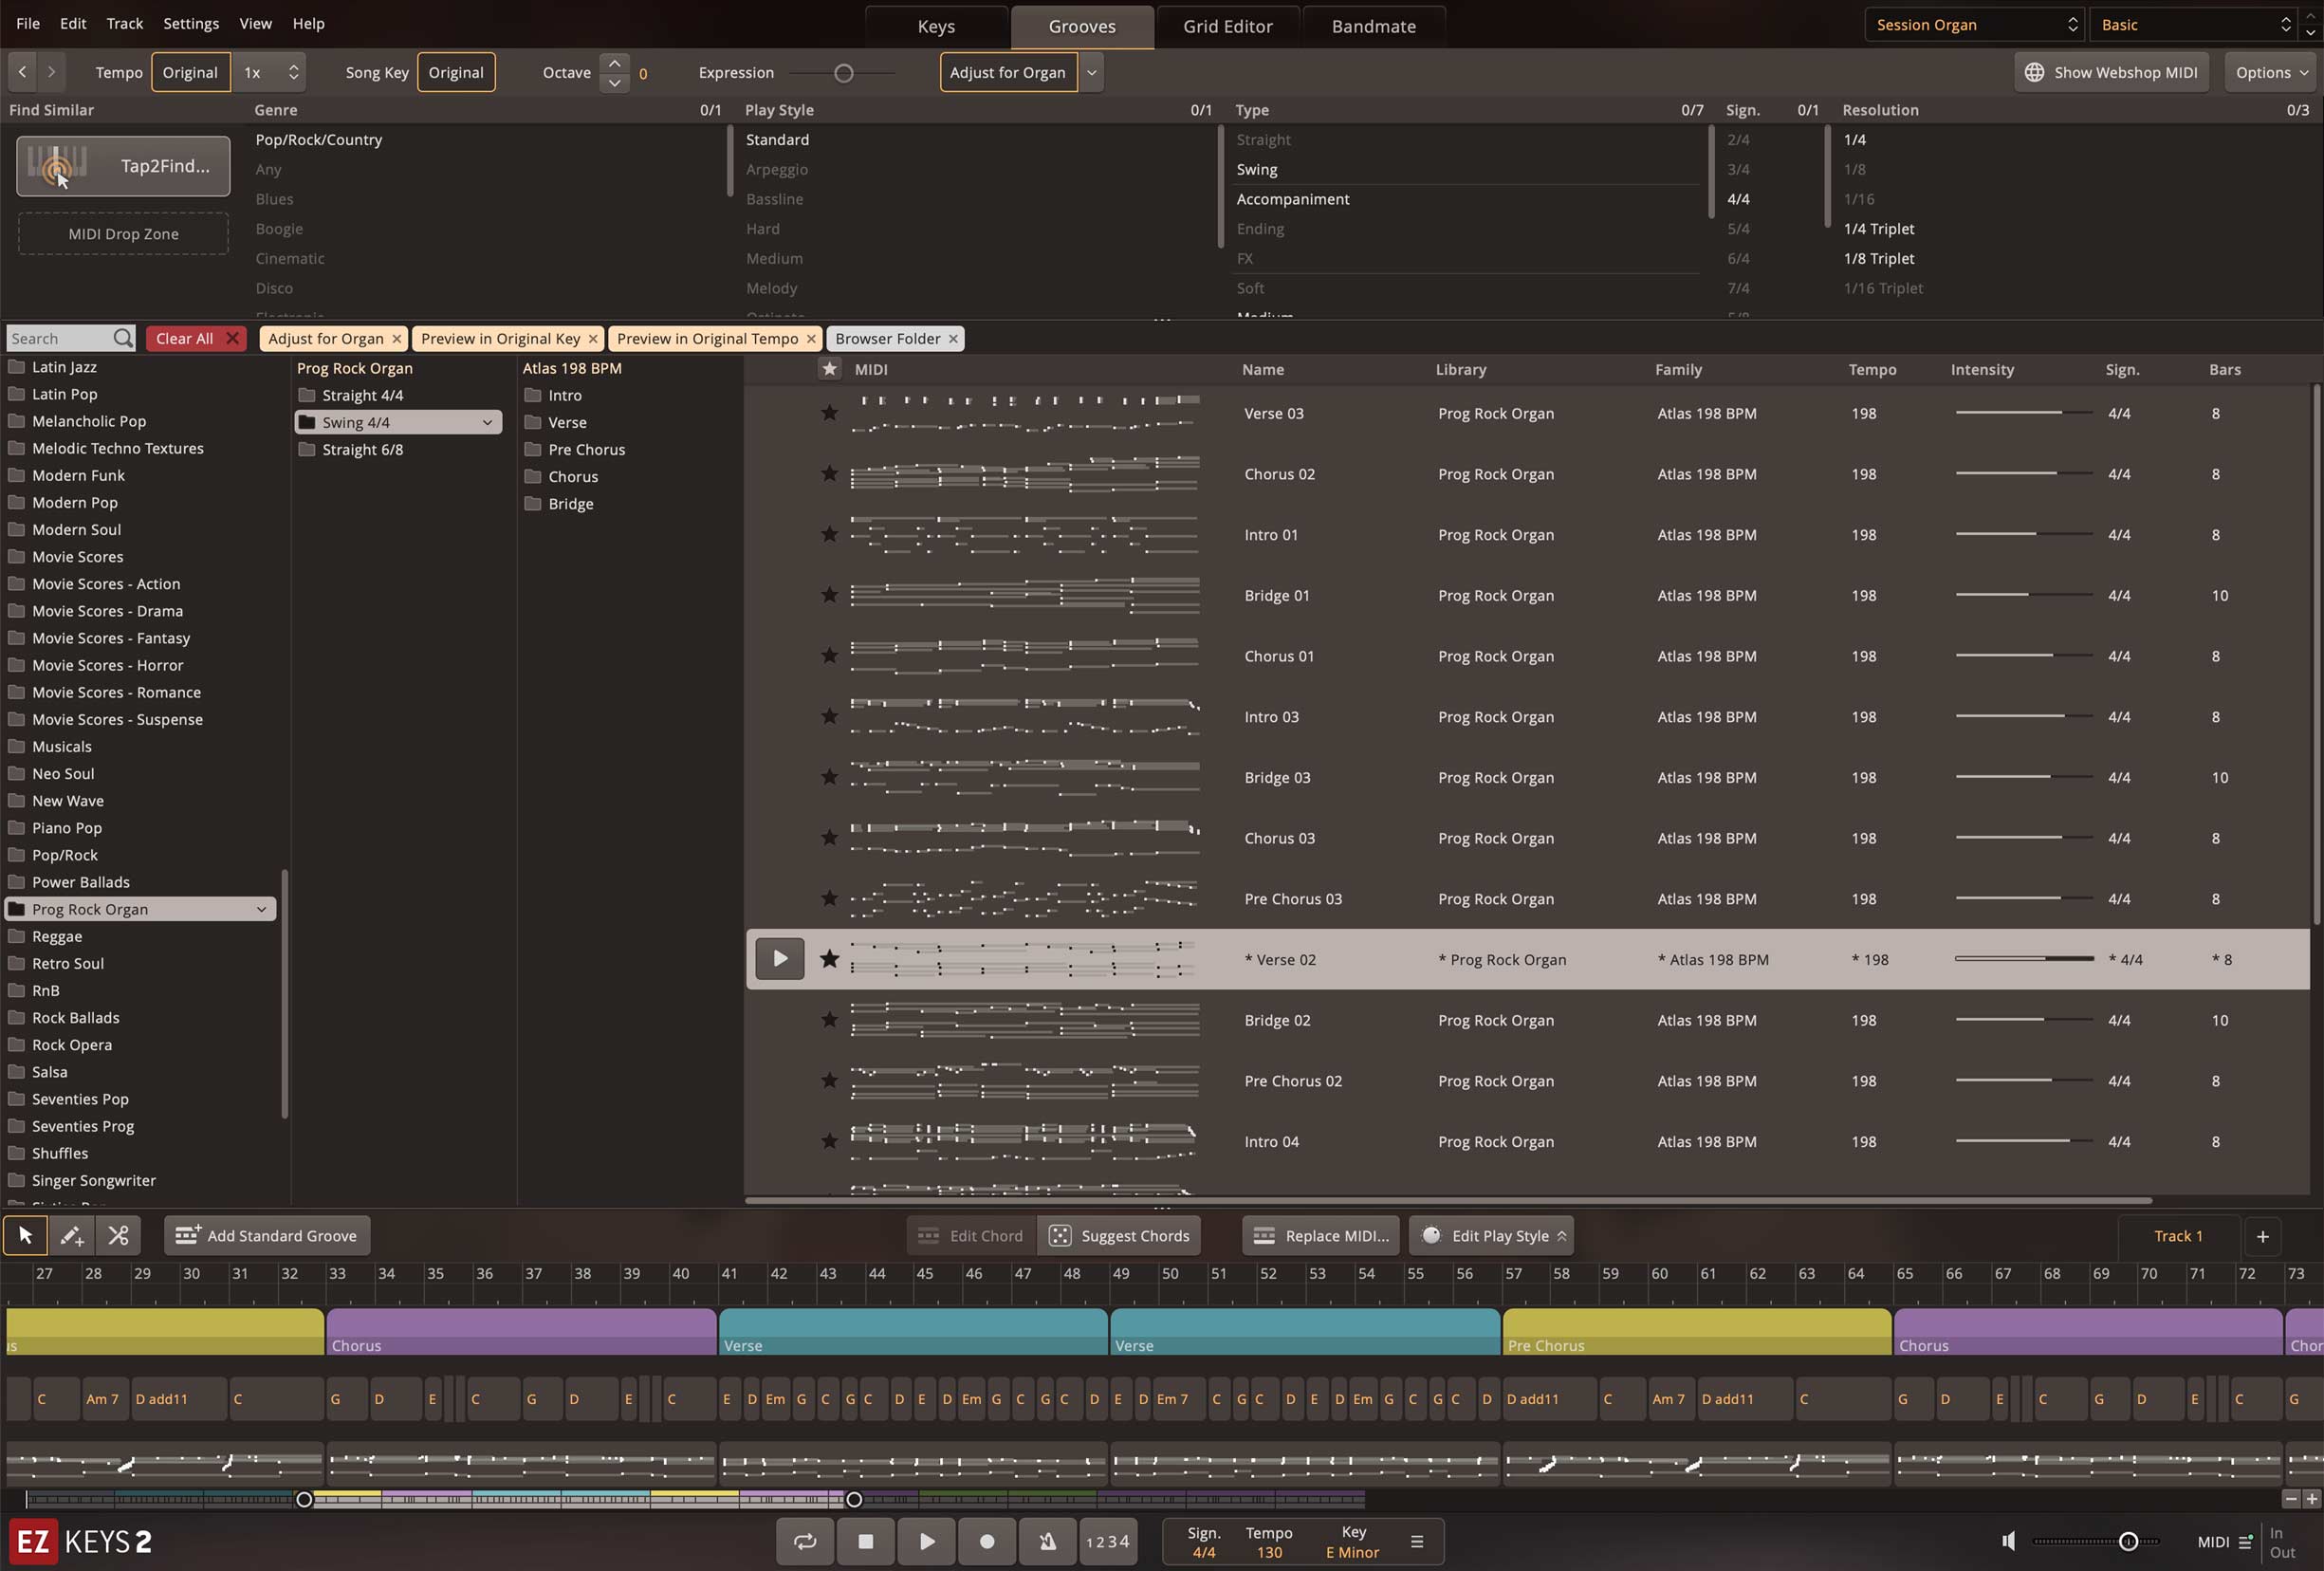This screenshot has width=2324, height=1571.
Task: Enable the Swing type filter
Action: click(x=1257, y=169)
